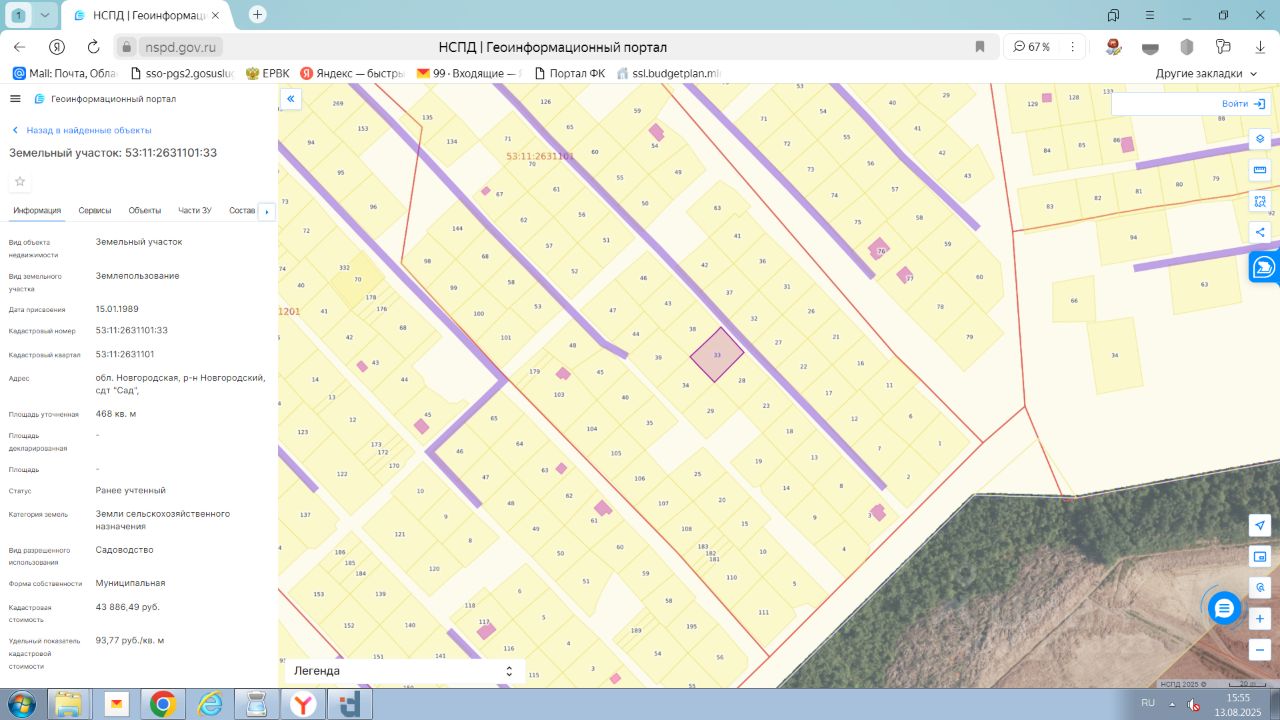Switch the RU keyboard language indicator
Image resolution: width=1280 pixels, height=720 pixels.
[x=1149, y=703]
